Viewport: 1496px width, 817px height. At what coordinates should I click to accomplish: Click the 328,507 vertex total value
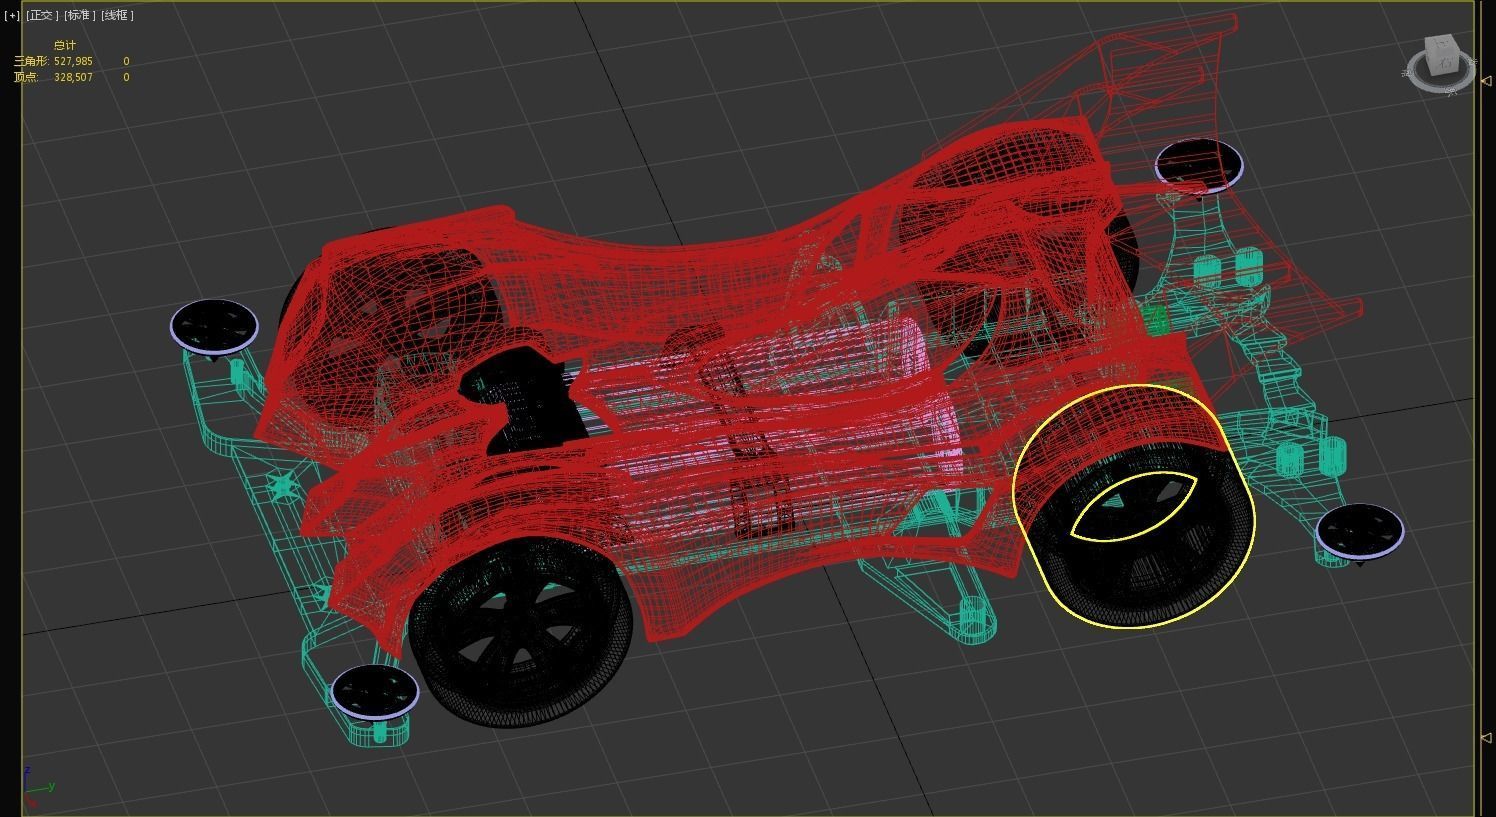73,77
